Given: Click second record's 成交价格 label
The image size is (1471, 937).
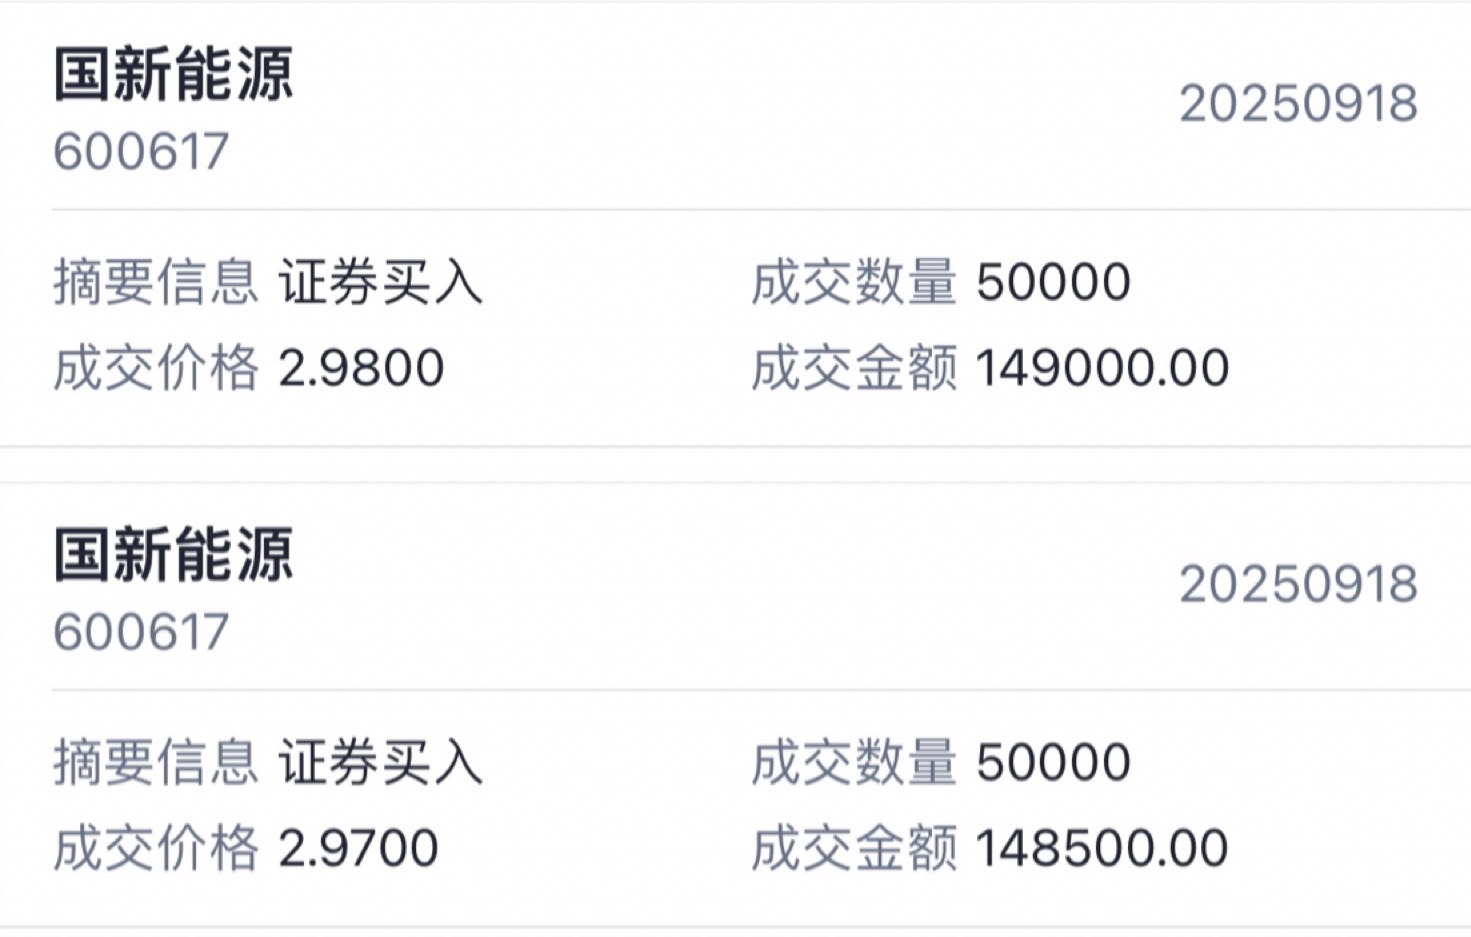Looking at the screenshot, I should [156, 848].
